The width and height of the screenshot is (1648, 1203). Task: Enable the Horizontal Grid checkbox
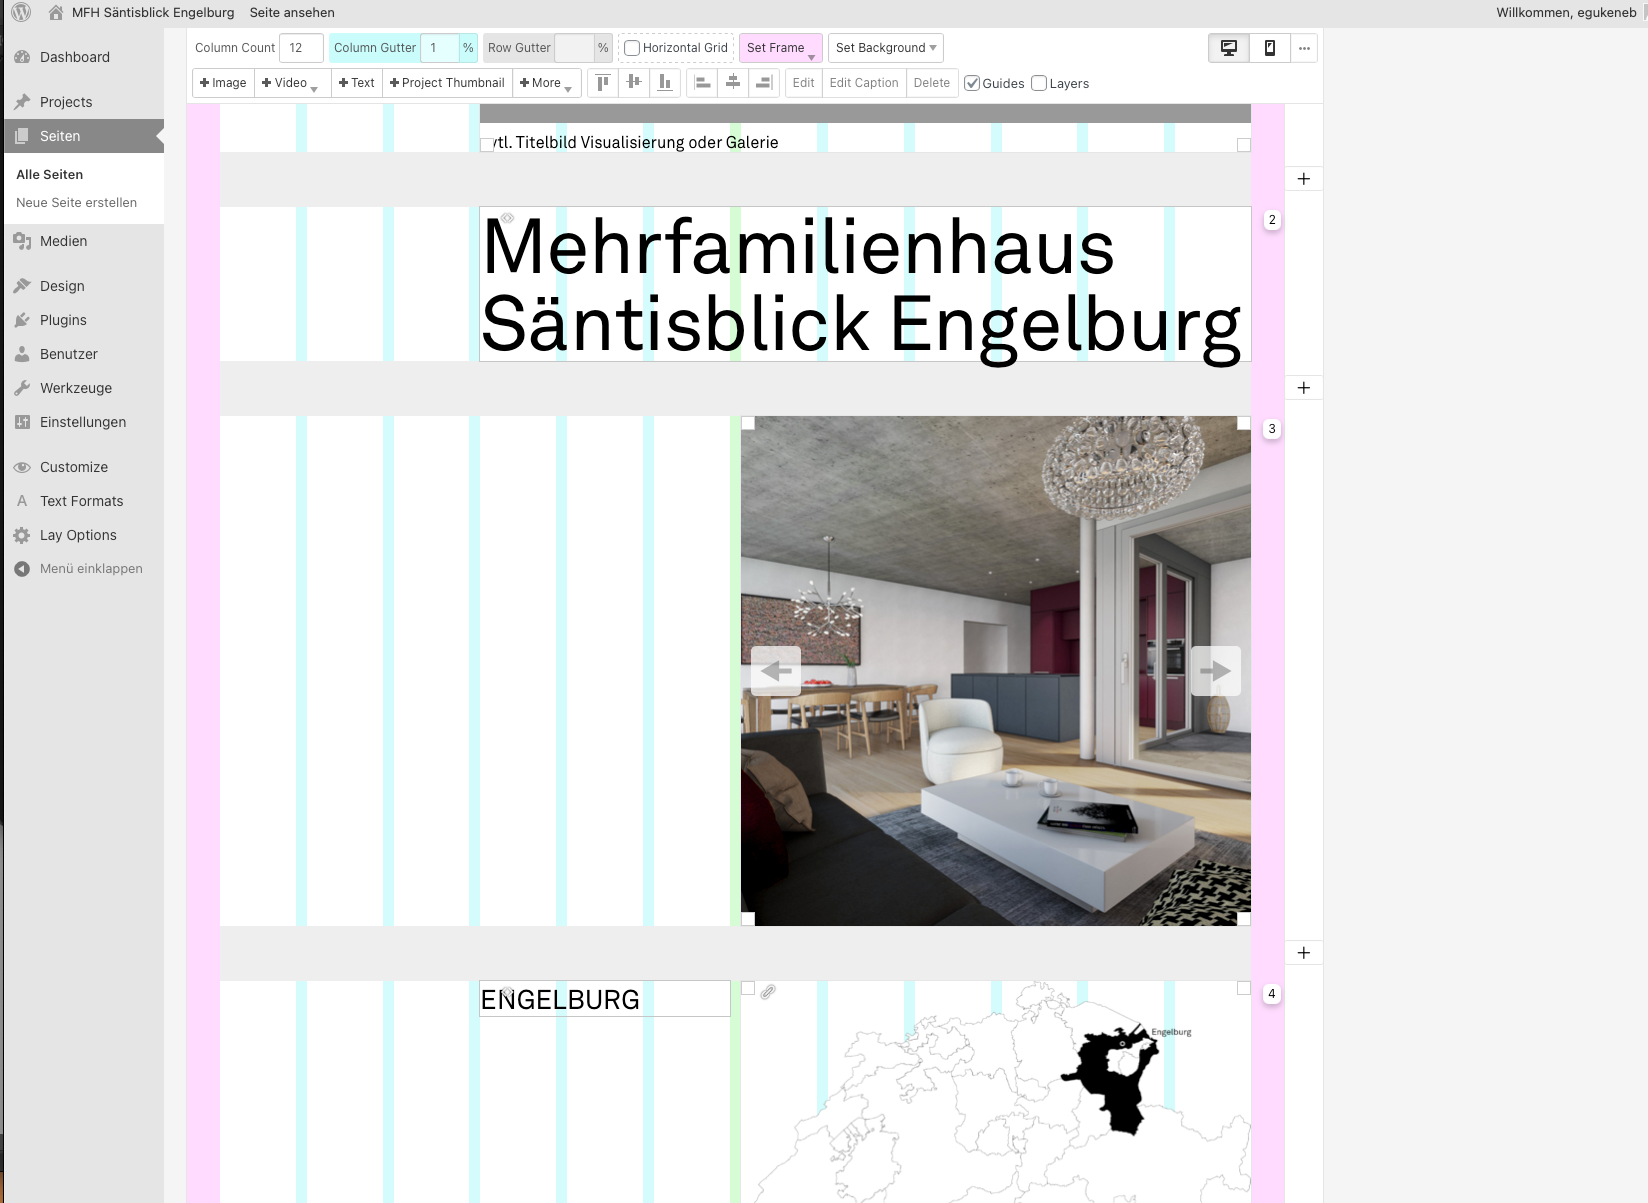tap(632, 48)
